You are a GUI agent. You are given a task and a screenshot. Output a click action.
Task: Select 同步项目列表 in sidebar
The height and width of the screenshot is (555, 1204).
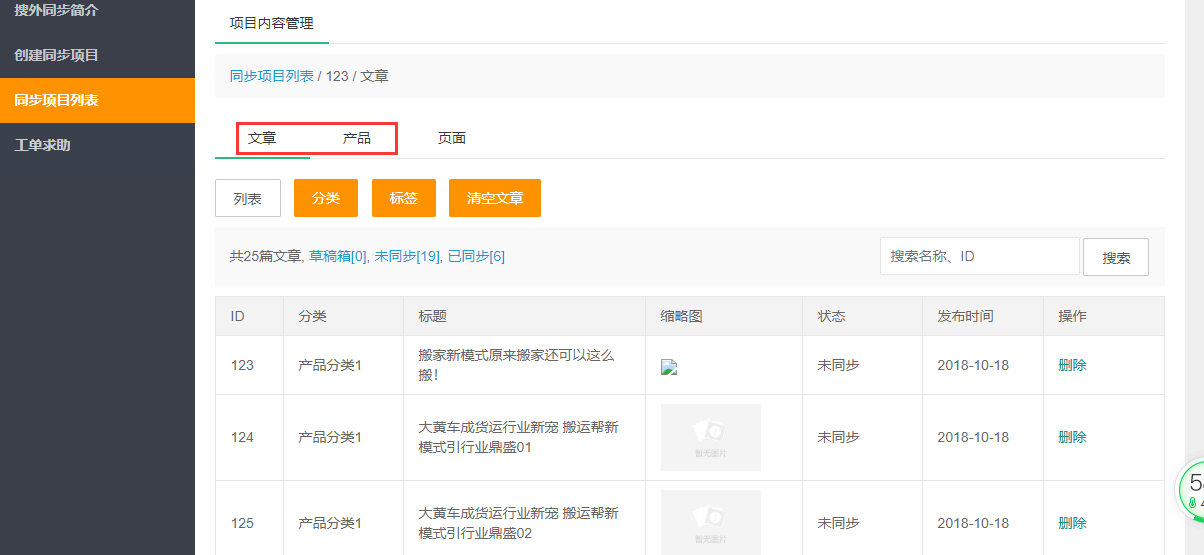(x=57, y=100)
